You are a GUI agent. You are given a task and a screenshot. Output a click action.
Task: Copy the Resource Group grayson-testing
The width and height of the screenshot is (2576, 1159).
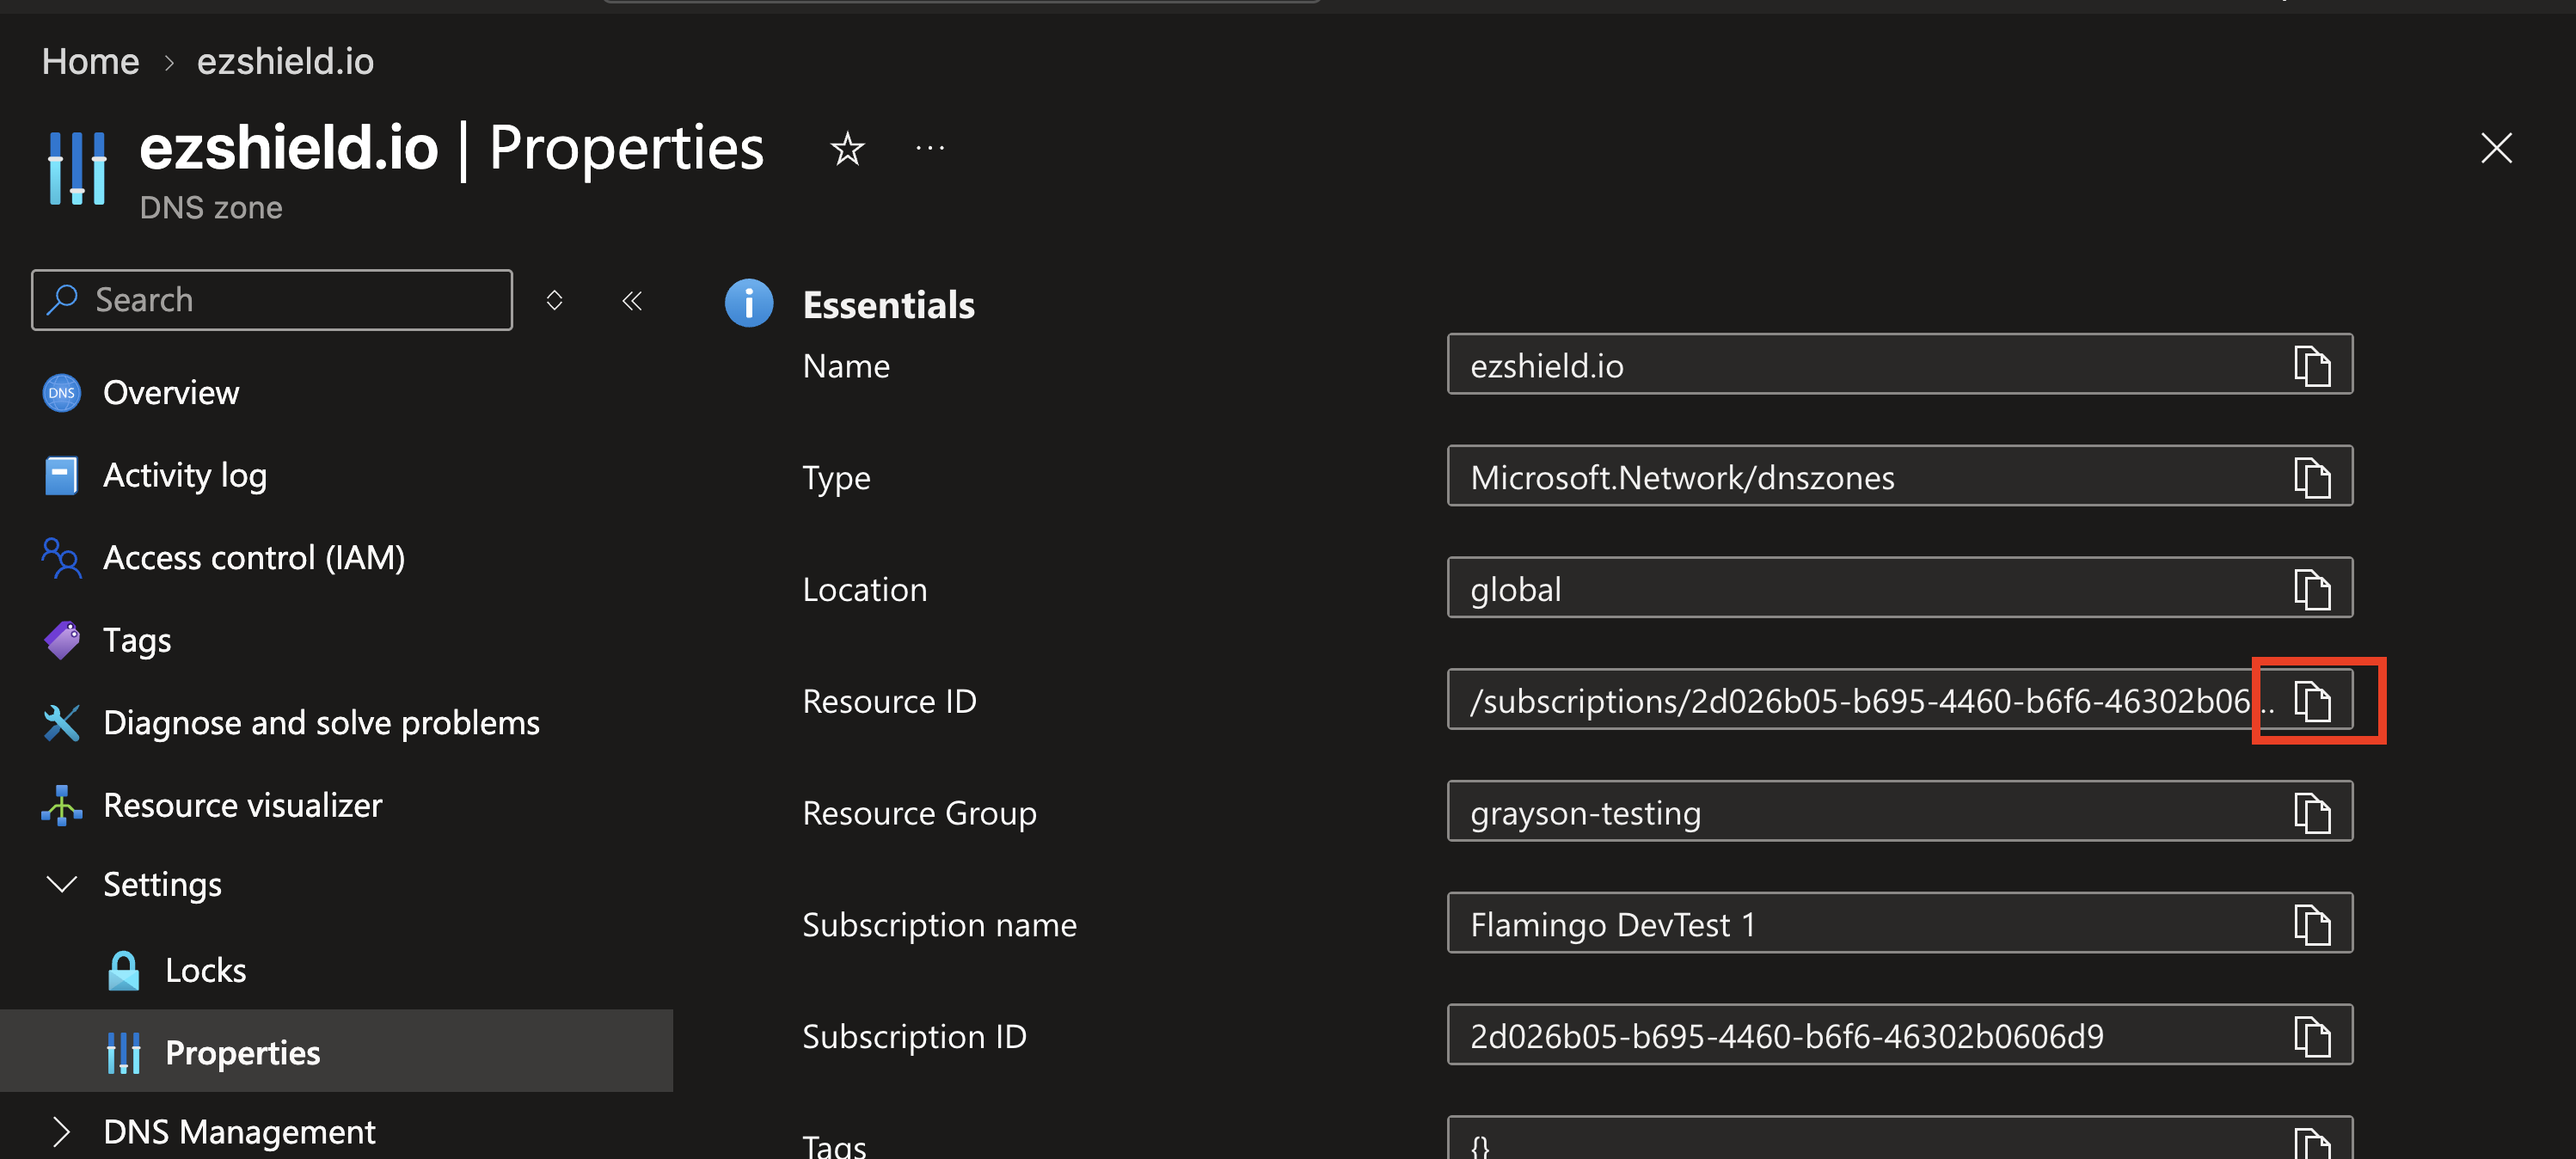coord(2311,812)
